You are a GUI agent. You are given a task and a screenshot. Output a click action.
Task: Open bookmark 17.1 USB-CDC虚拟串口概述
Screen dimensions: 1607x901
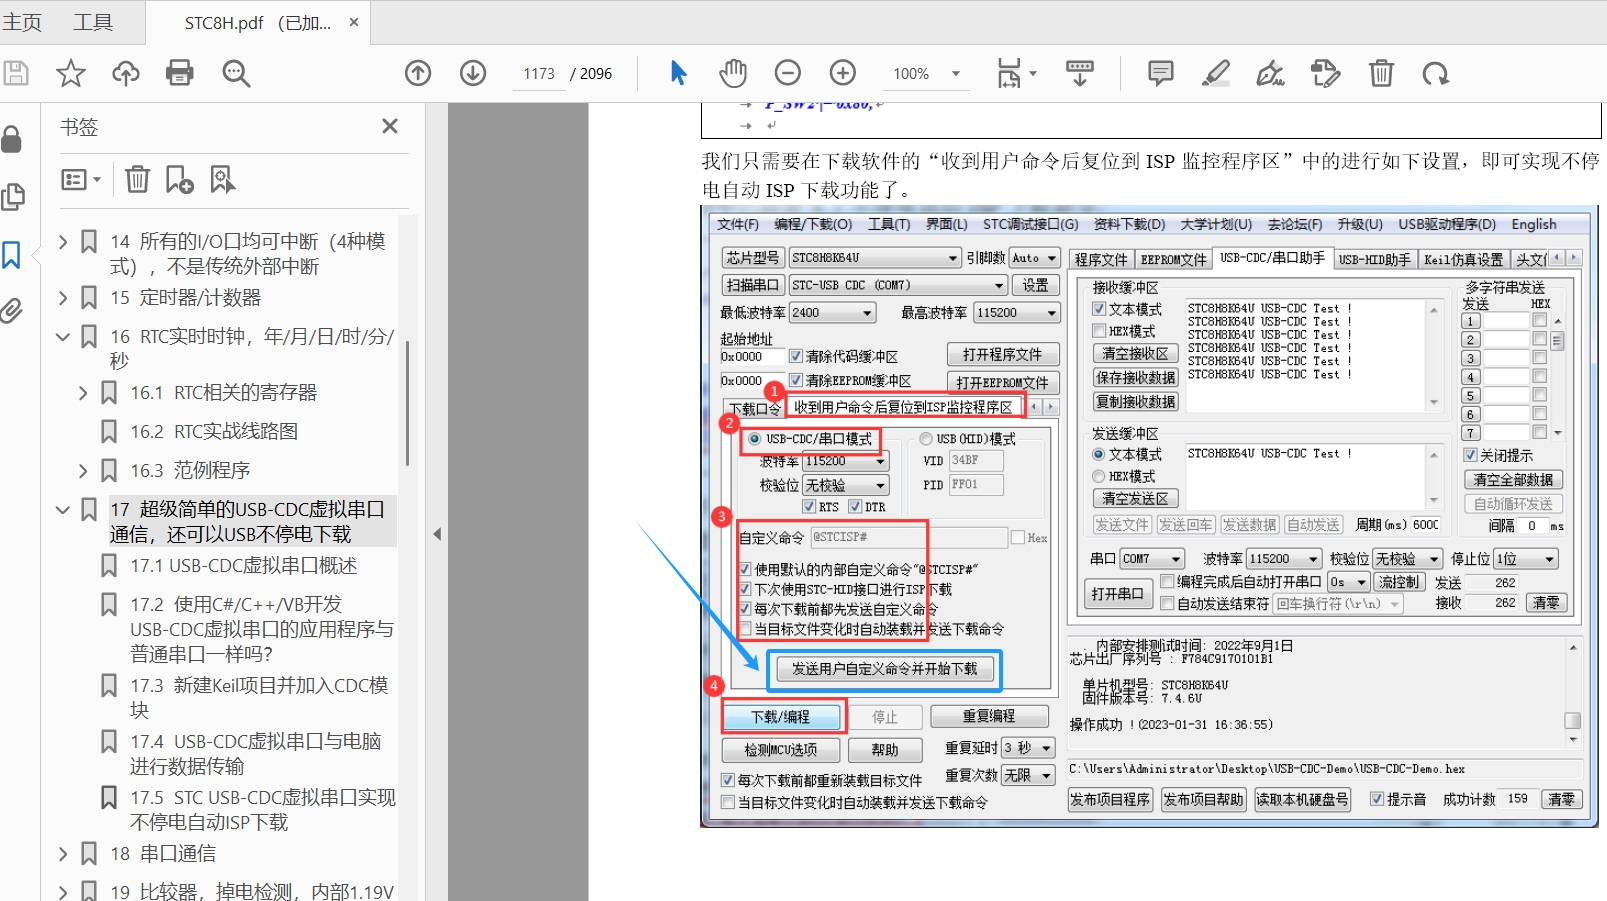243,566
